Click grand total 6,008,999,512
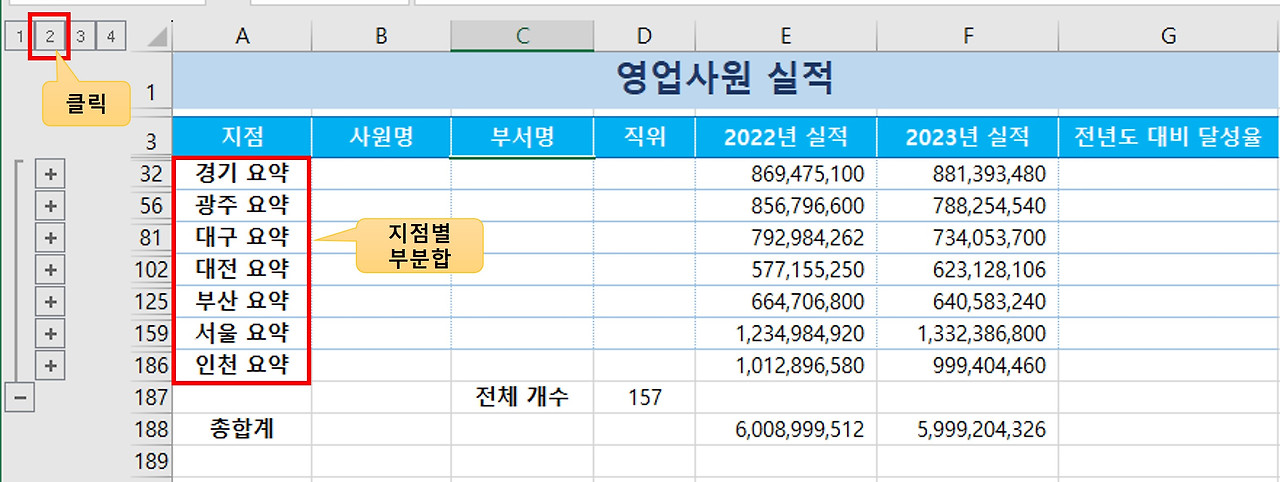Screen dimensions: 1280x482 [x=786, y=430]
